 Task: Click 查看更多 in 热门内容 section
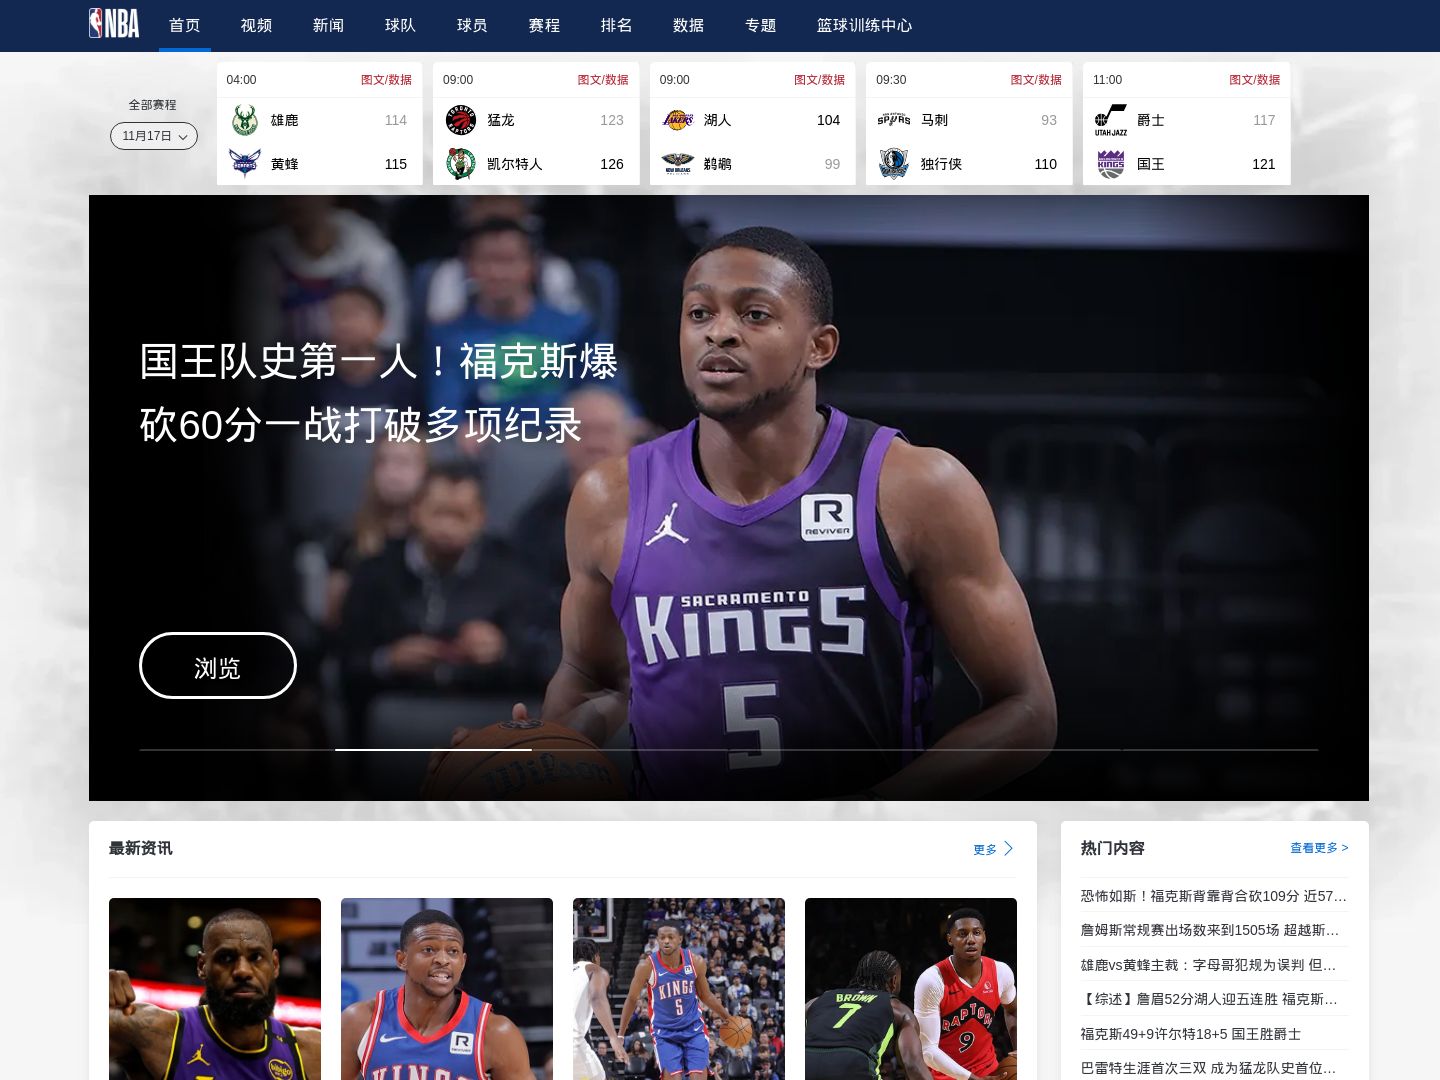(x=1319, y=848)
